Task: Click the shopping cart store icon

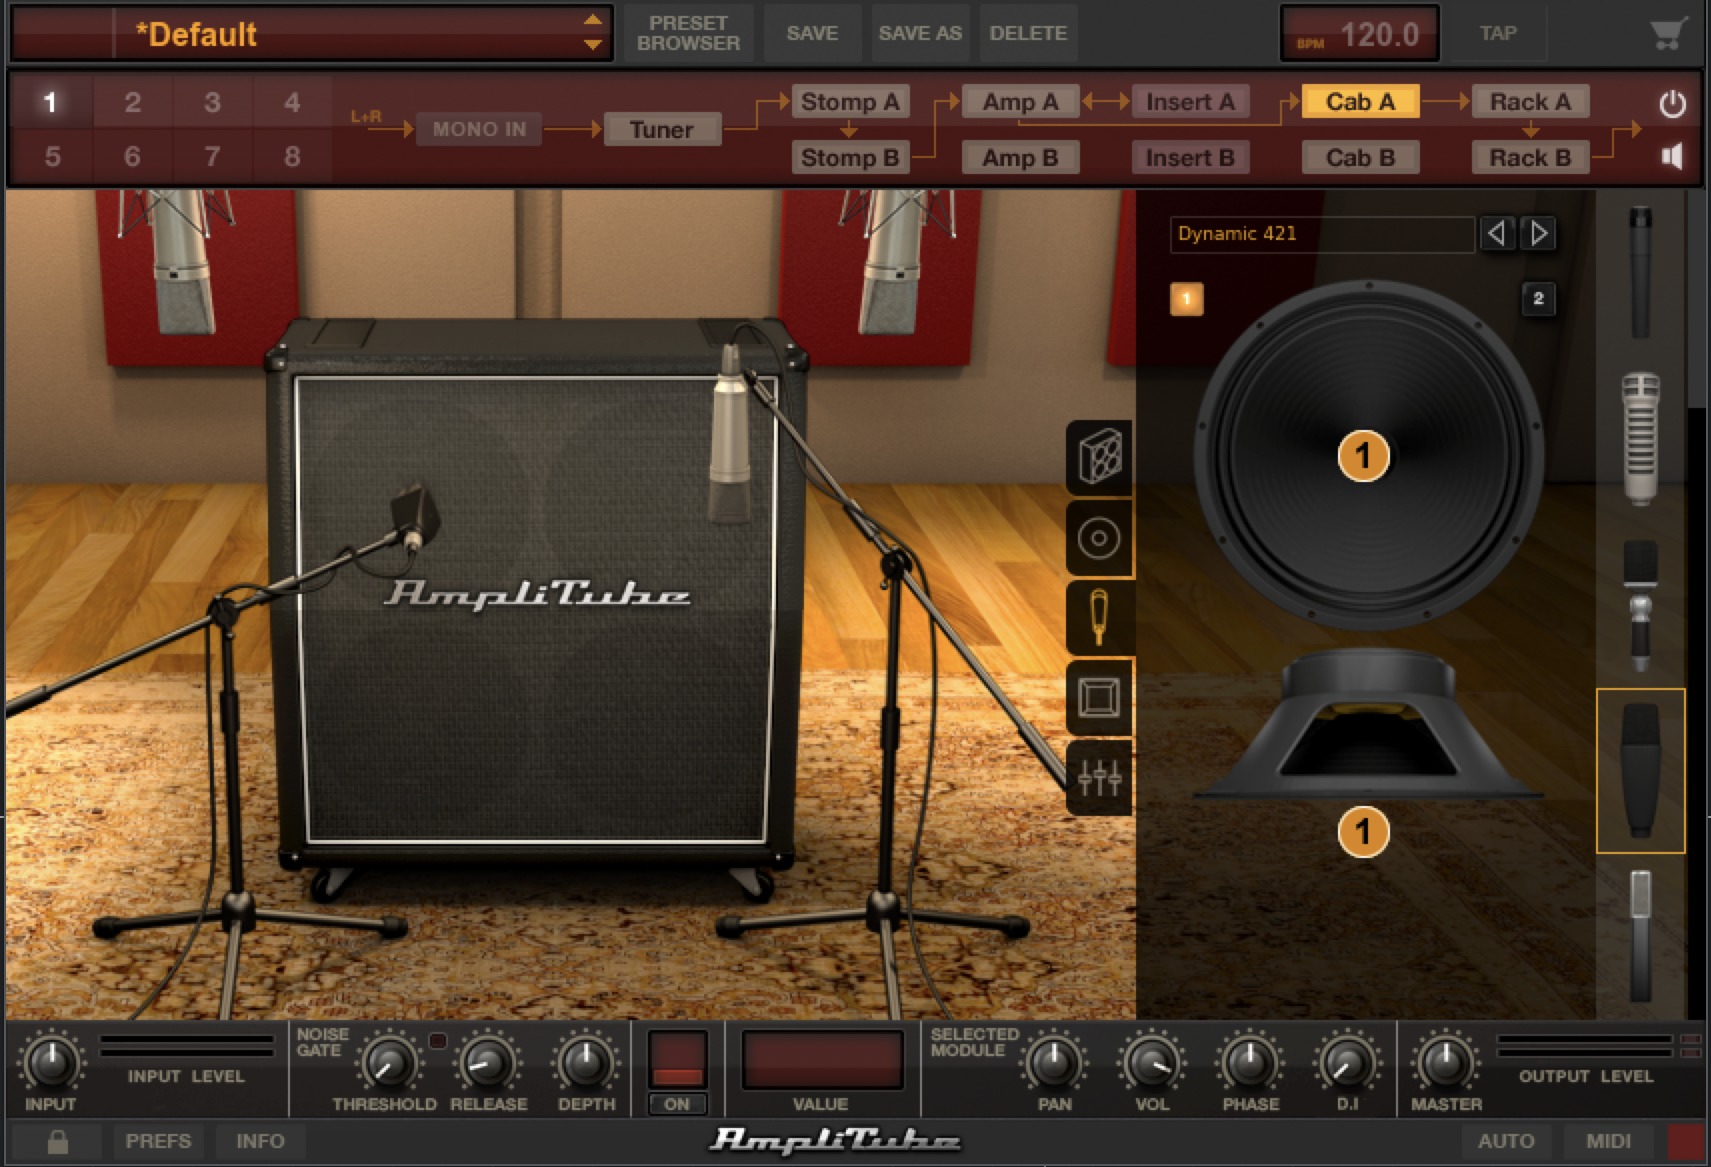Action: click(1668, 34)
